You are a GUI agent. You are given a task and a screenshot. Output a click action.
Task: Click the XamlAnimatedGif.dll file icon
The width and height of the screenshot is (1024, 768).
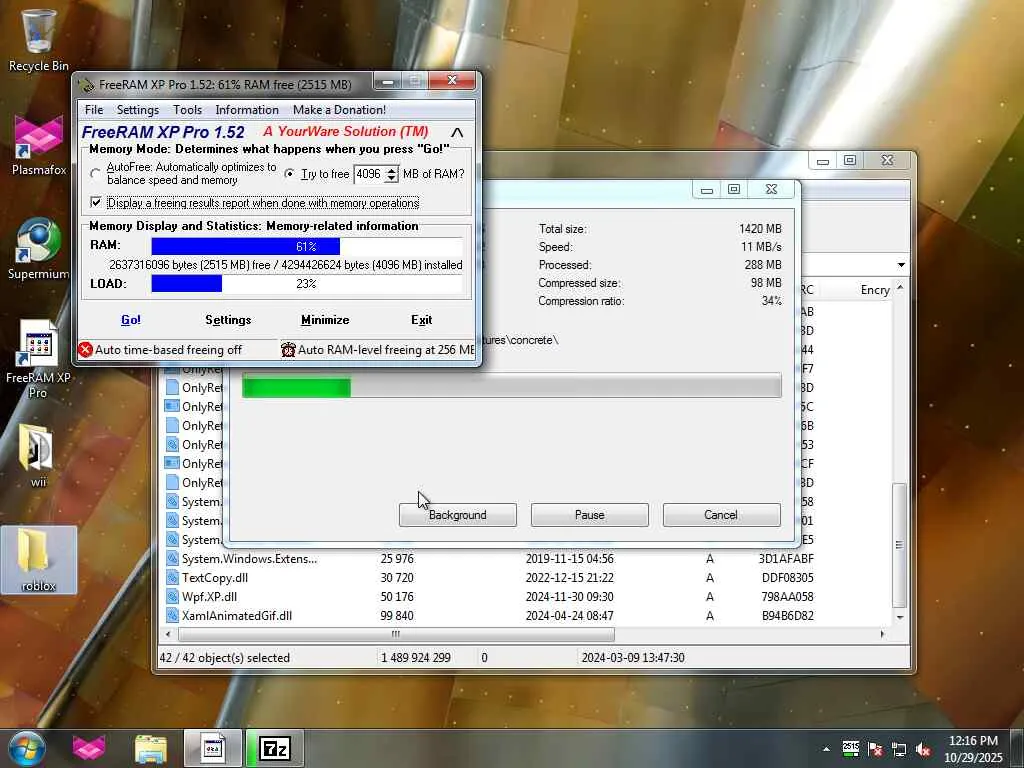pos(172,615)
